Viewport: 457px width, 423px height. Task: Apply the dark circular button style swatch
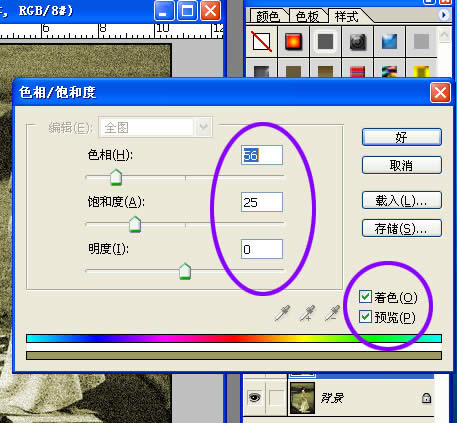point(357,42)
